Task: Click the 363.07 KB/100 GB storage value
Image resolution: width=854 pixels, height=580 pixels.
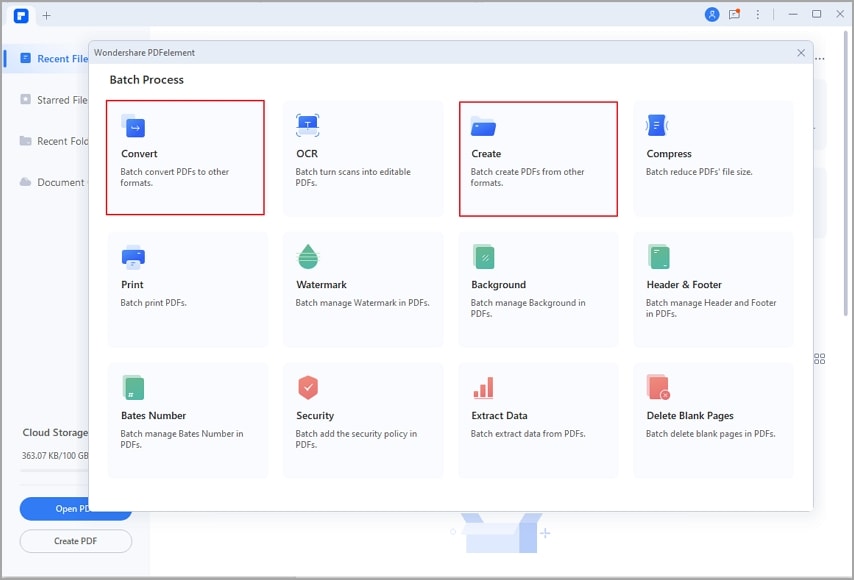Action: coord(55,456)
